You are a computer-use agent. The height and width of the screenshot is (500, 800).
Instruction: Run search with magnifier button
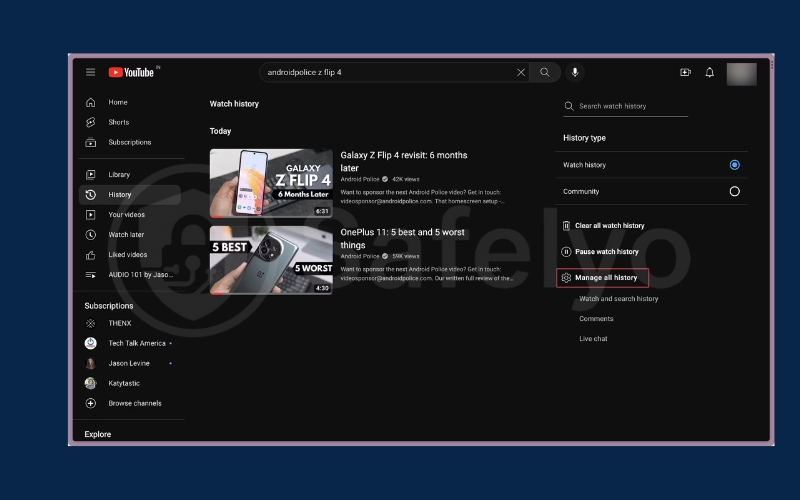(545, 72)
